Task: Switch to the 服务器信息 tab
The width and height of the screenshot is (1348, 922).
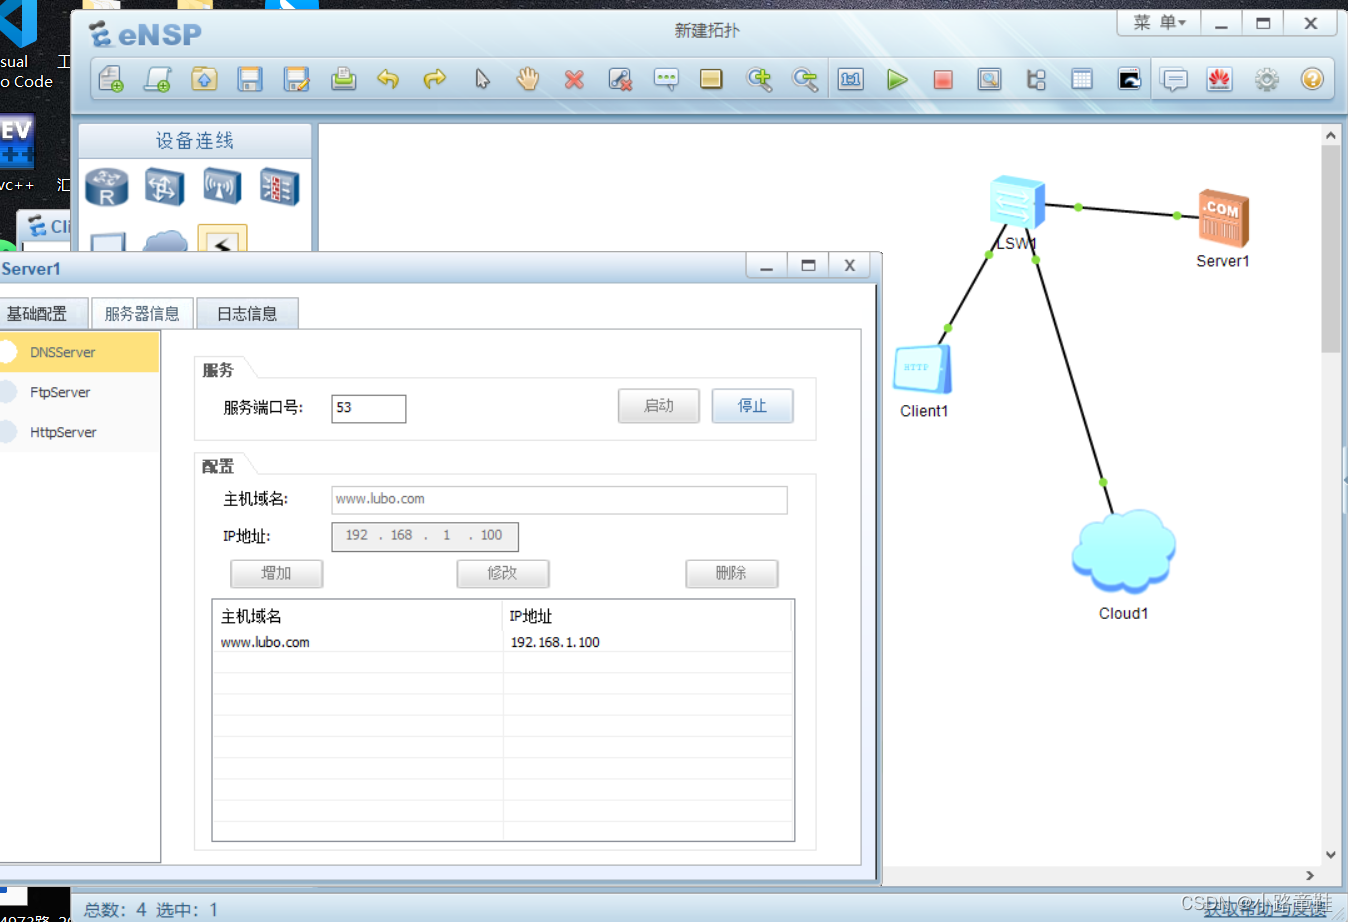Action: click(142, 314)
